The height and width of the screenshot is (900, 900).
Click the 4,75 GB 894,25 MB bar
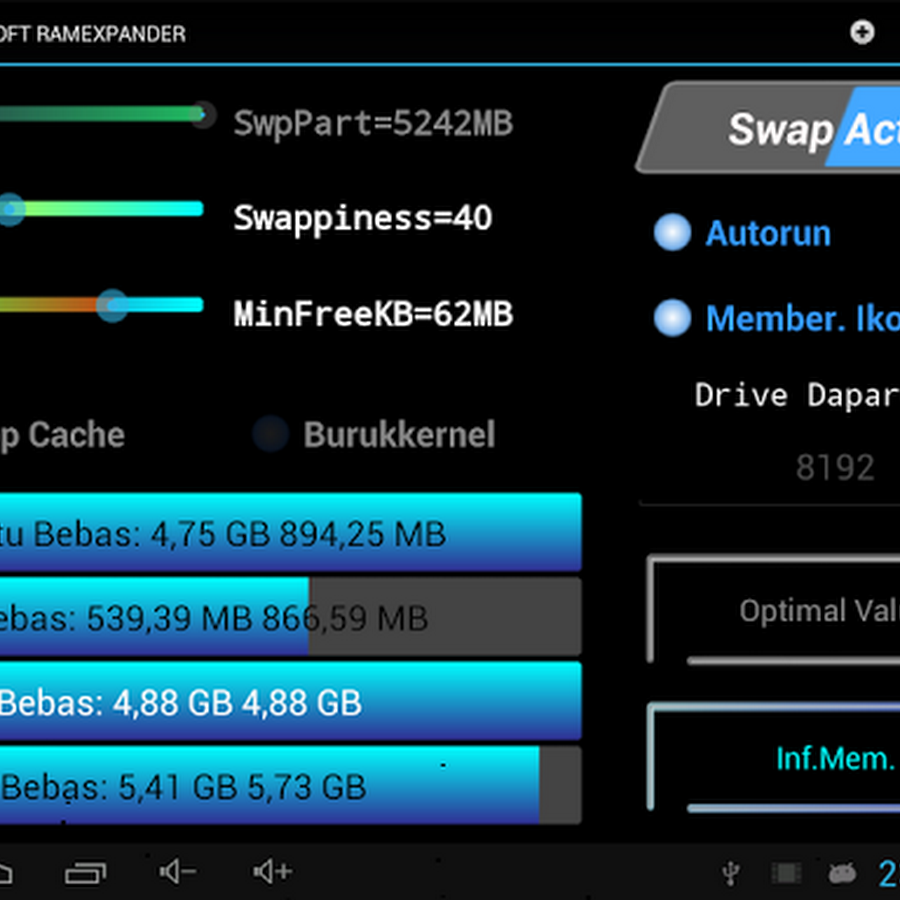coord(290,533)
